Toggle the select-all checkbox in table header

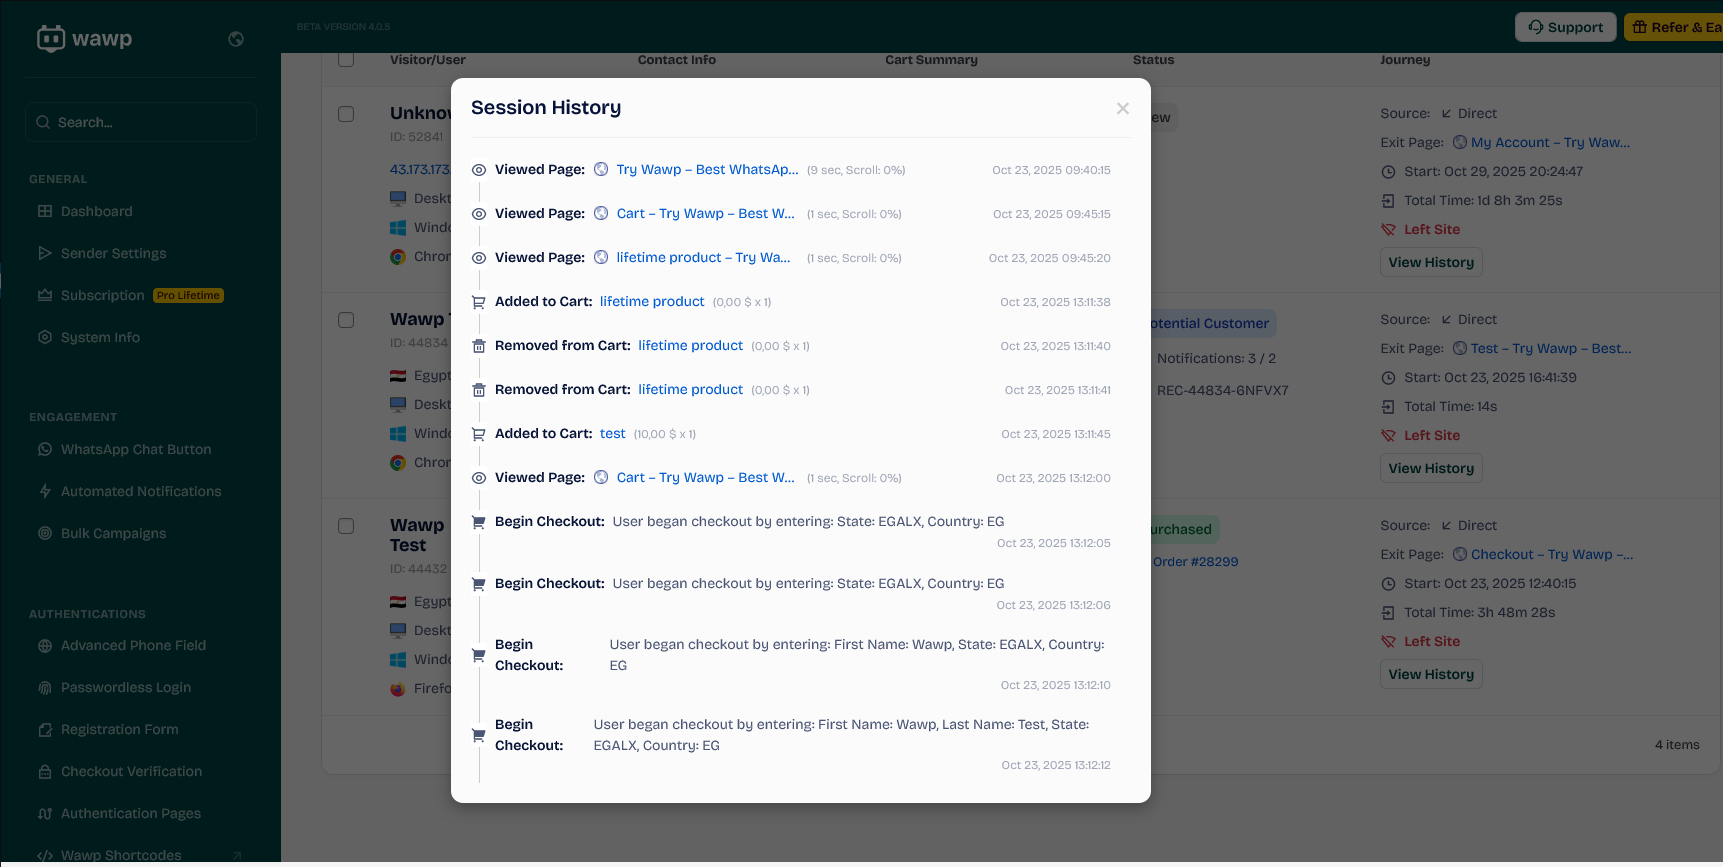346,59
